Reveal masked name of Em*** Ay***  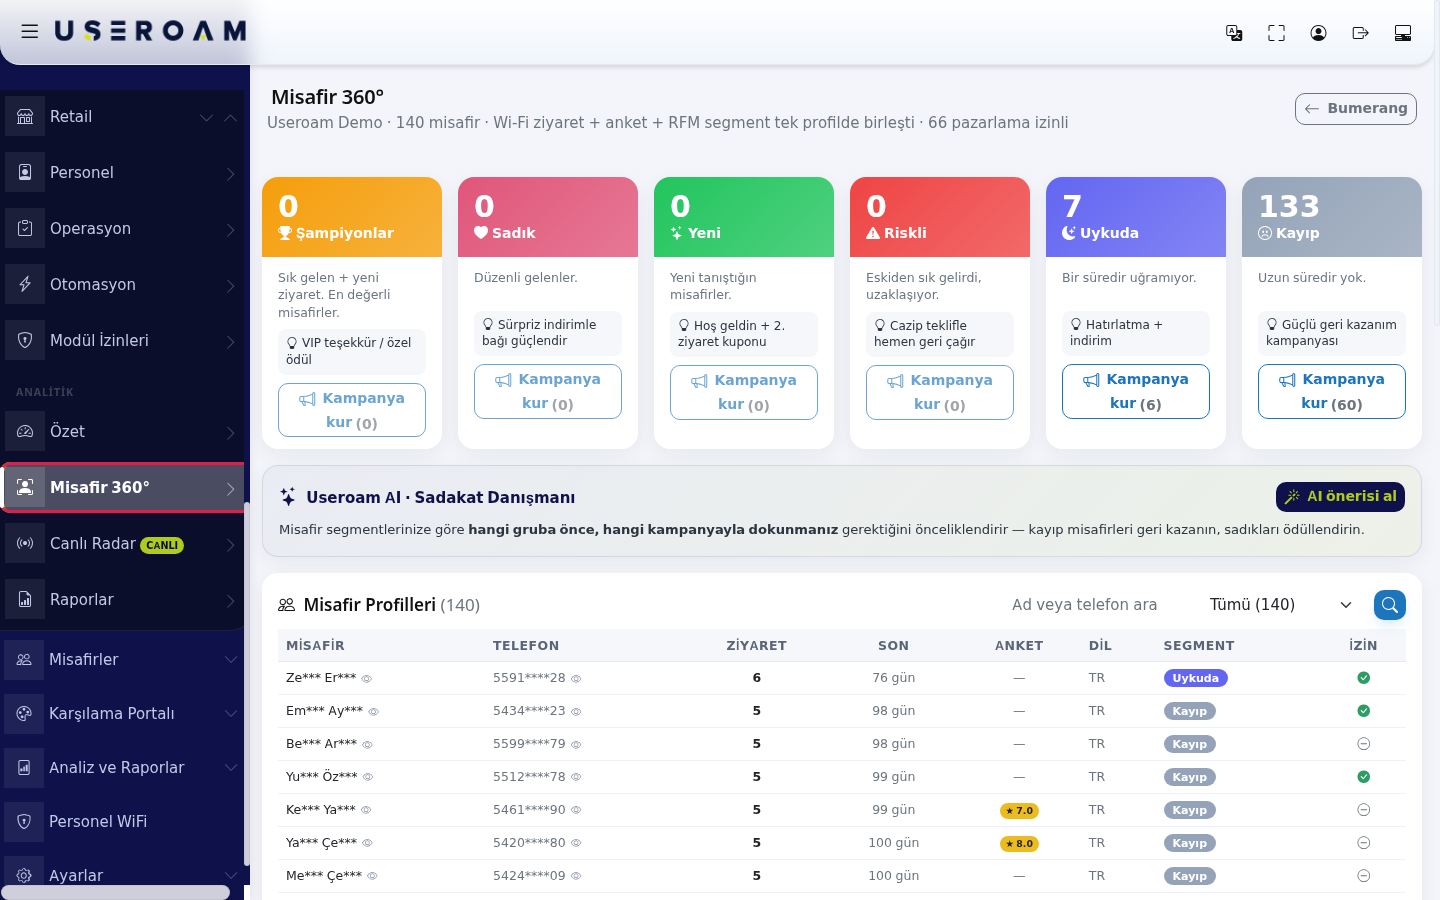[x=373, y=711]
